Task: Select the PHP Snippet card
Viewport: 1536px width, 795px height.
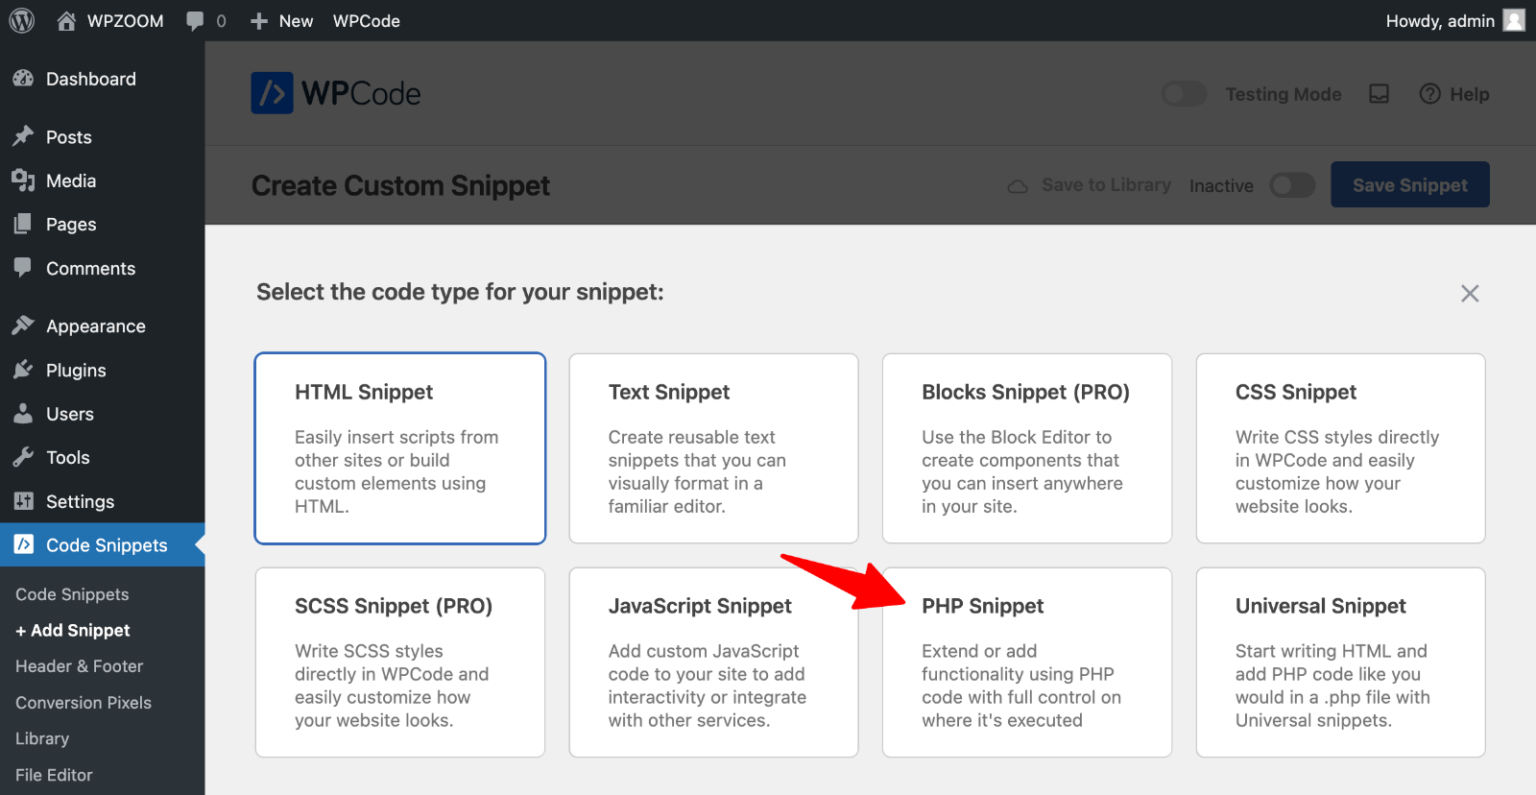Action: [x=1027, y=662]
